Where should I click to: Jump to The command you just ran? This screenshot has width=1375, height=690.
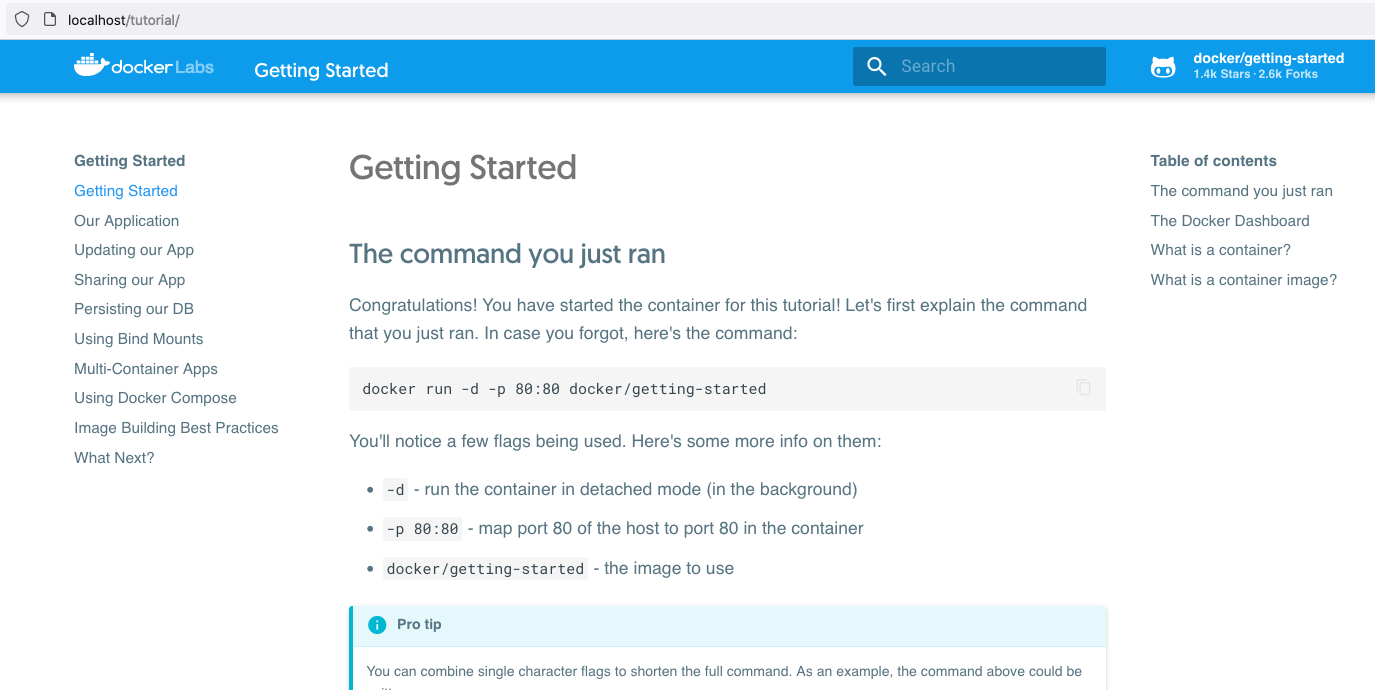point(1242,191)
